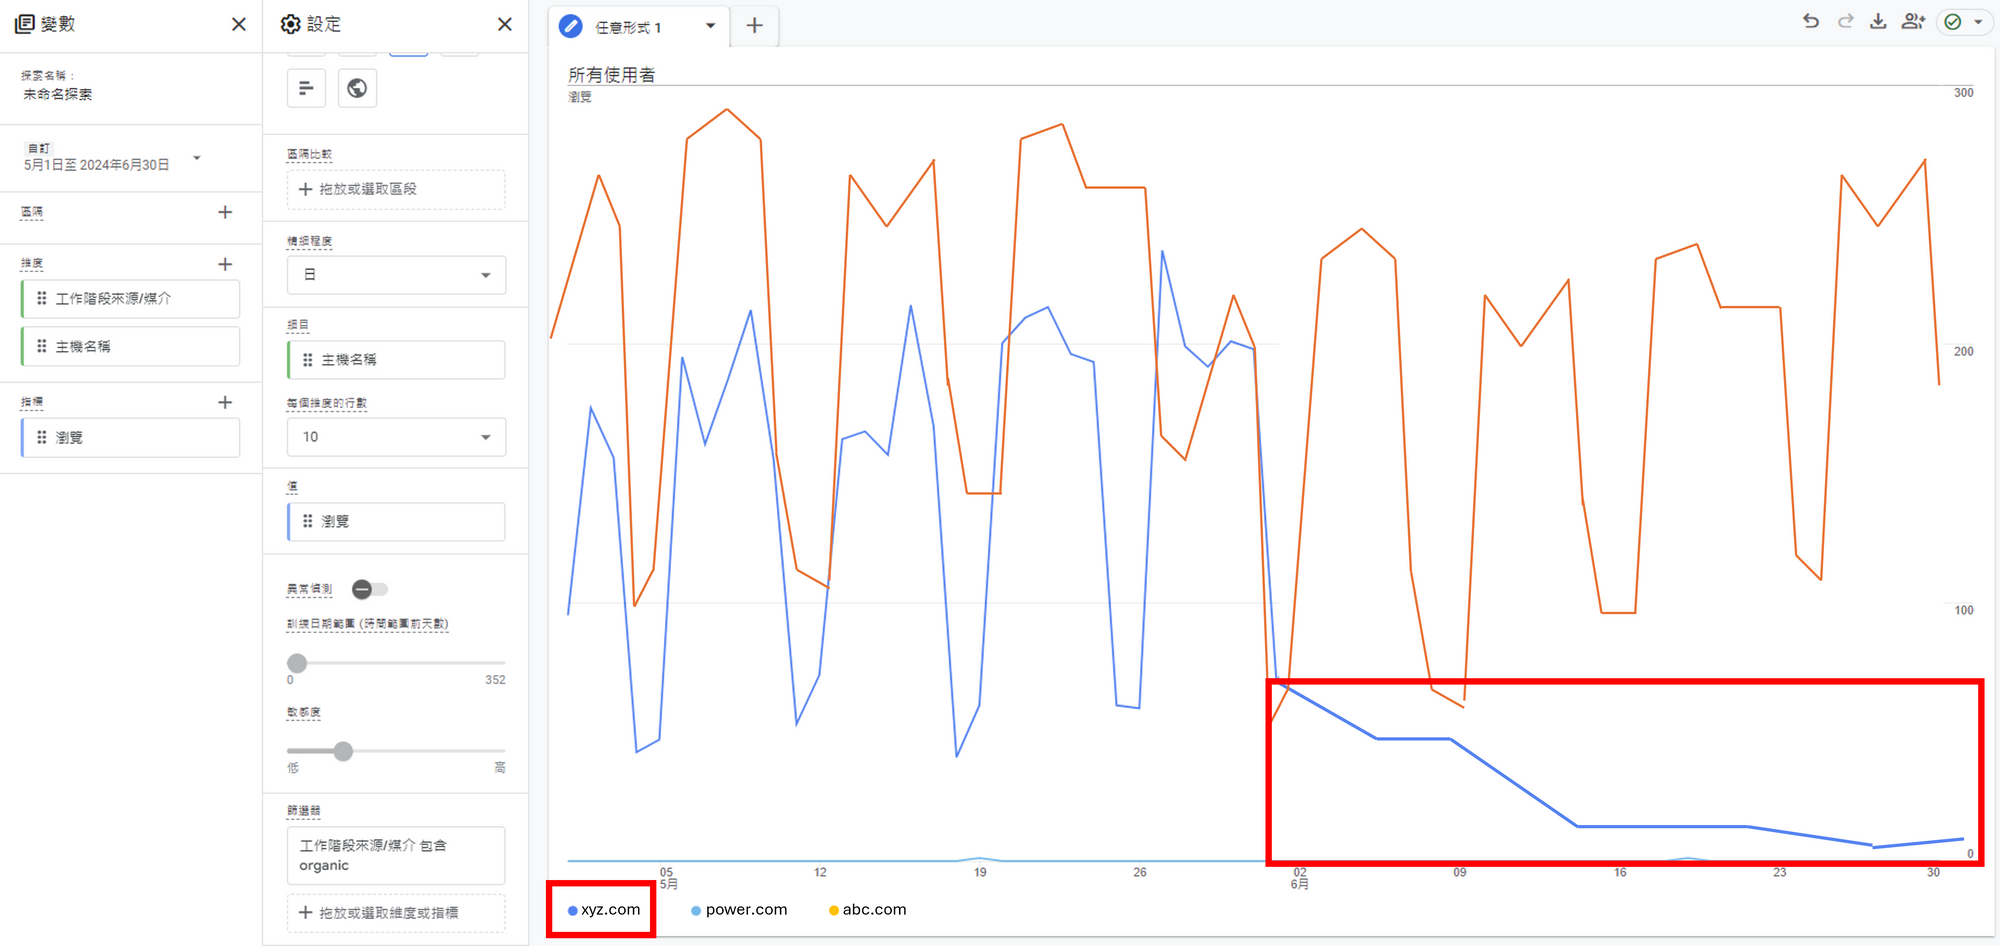Click the Variables panel icon
Screen dimensions: 2000x946
tap(25, 24)
